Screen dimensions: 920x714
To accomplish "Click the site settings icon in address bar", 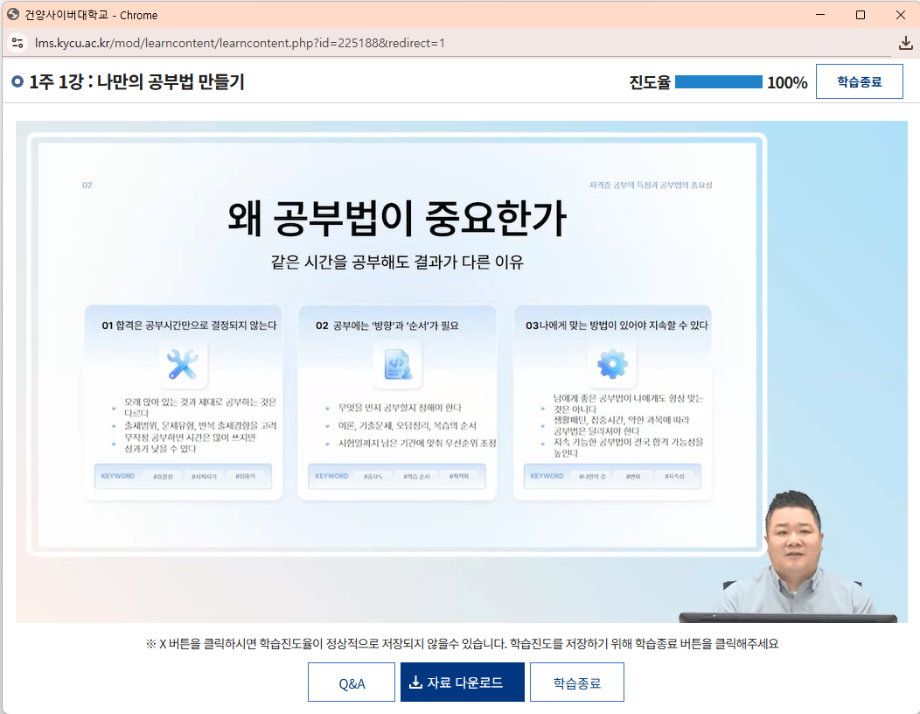I will click(x=18, y=43).
